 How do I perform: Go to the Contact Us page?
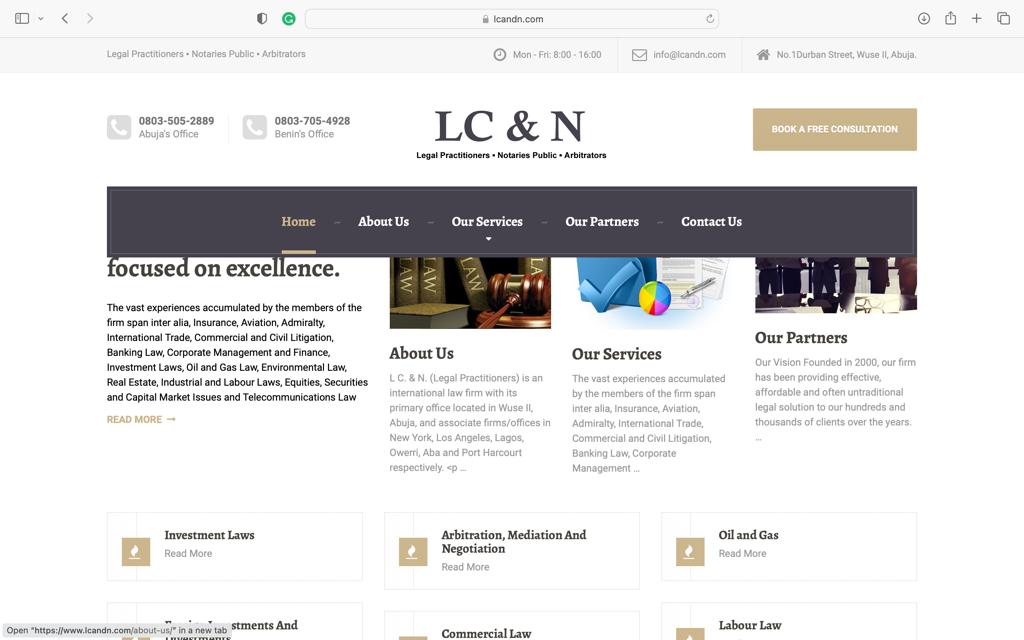(711, 222)
